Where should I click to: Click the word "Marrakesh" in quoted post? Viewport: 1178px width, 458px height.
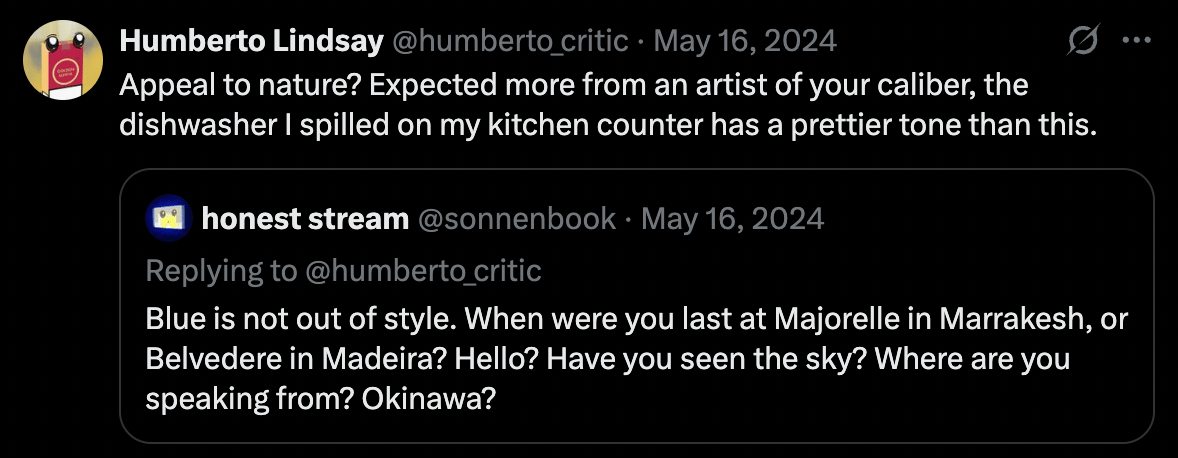1016,319
